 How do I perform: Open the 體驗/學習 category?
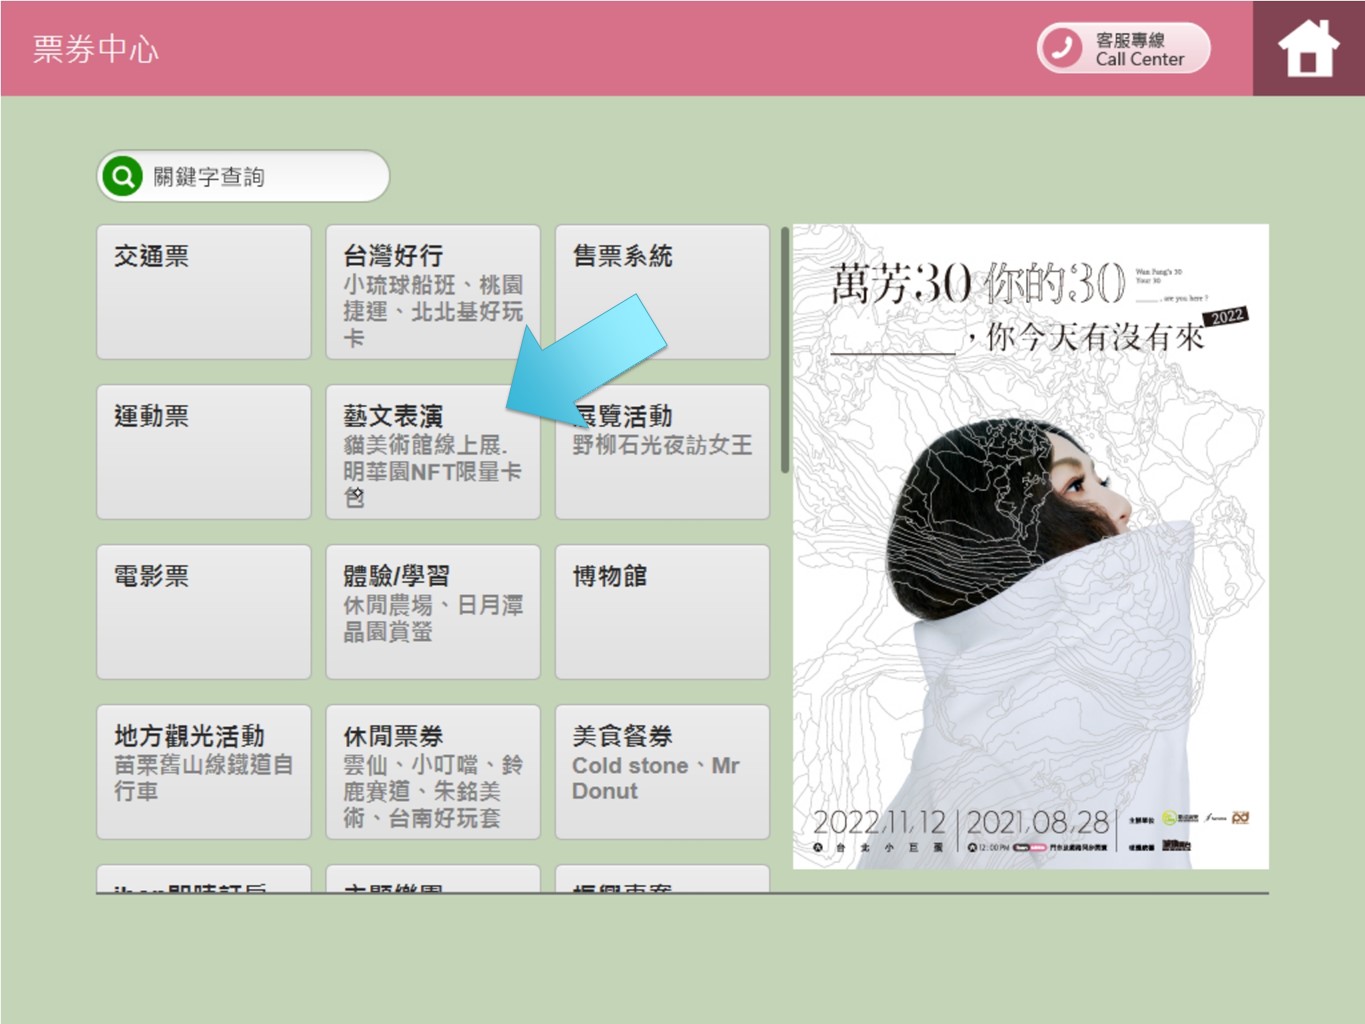pyautogui.click(x=432, y=612)
